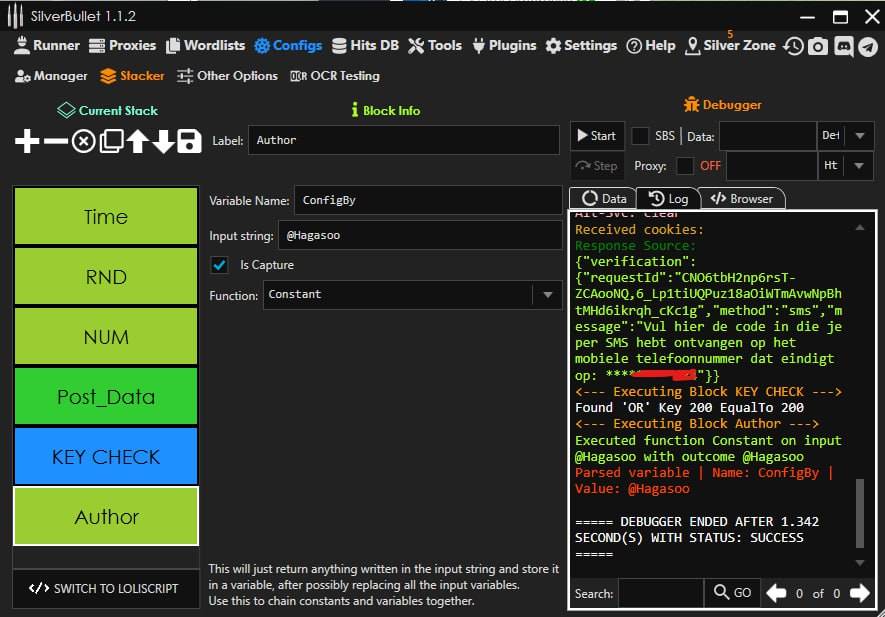Move the block up with the up arrow

[137, 142]
